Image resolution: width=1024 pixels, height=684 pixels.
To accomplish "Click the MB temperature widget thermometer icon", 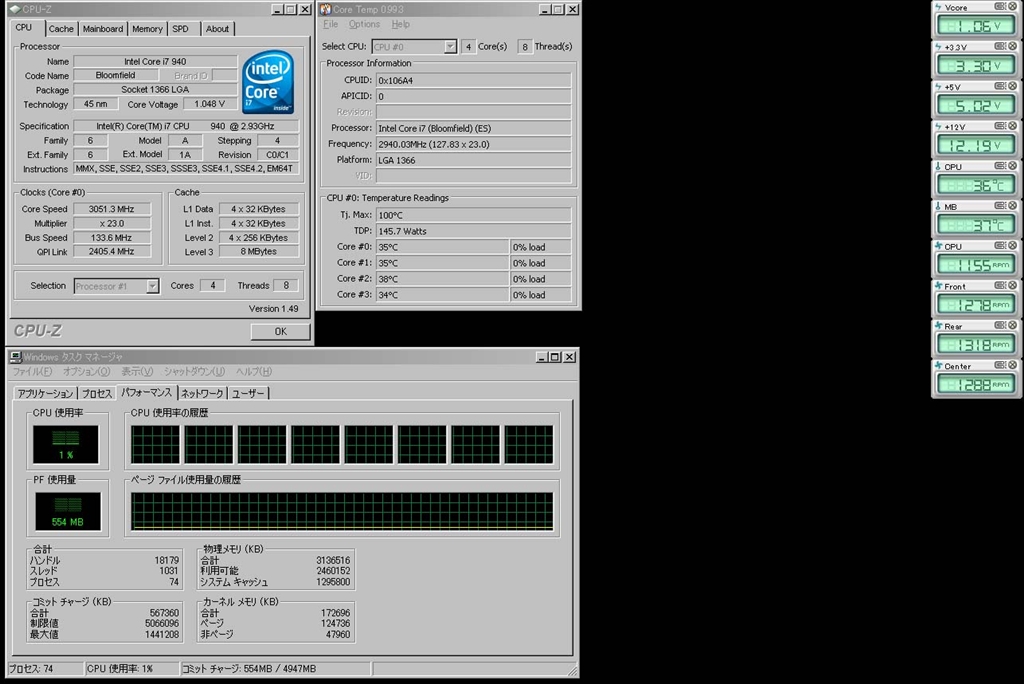I will [938, 206].
